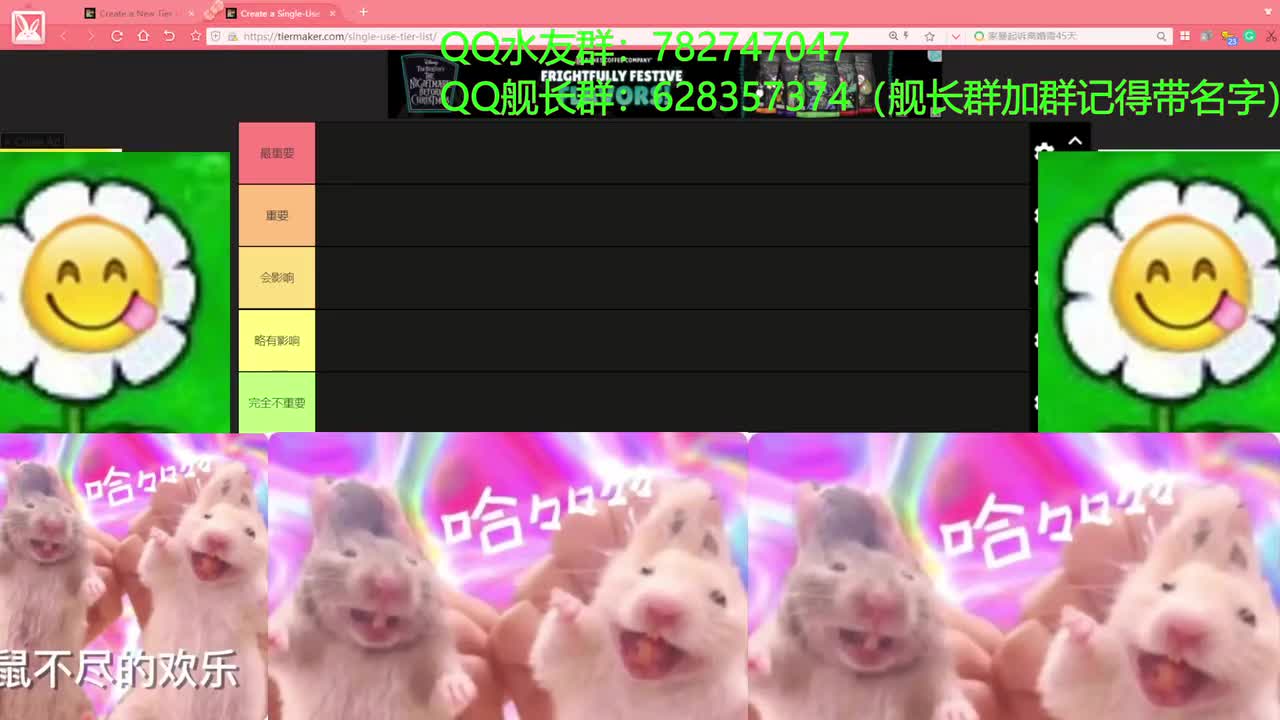Select the 重要 orange tier label
This screenshot has height=720, width=1280.
click(x=277, y=215)
